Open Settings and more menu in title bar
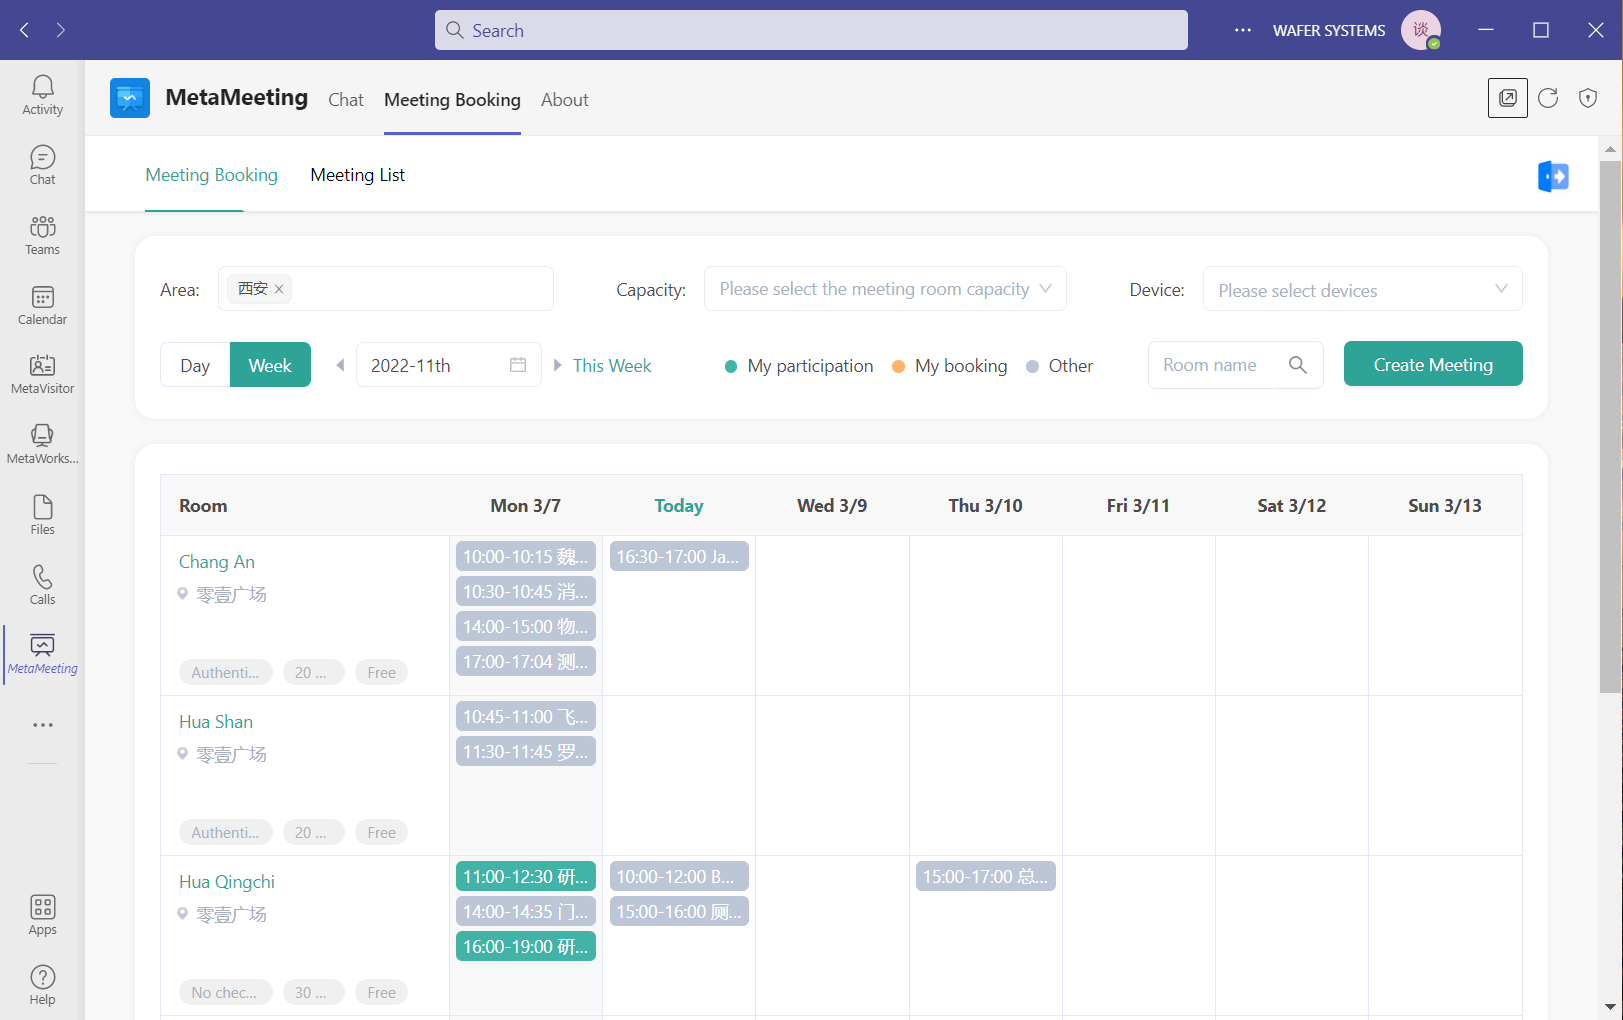This screenshot has height=1020, width=1623. (x=1243, y=30)
